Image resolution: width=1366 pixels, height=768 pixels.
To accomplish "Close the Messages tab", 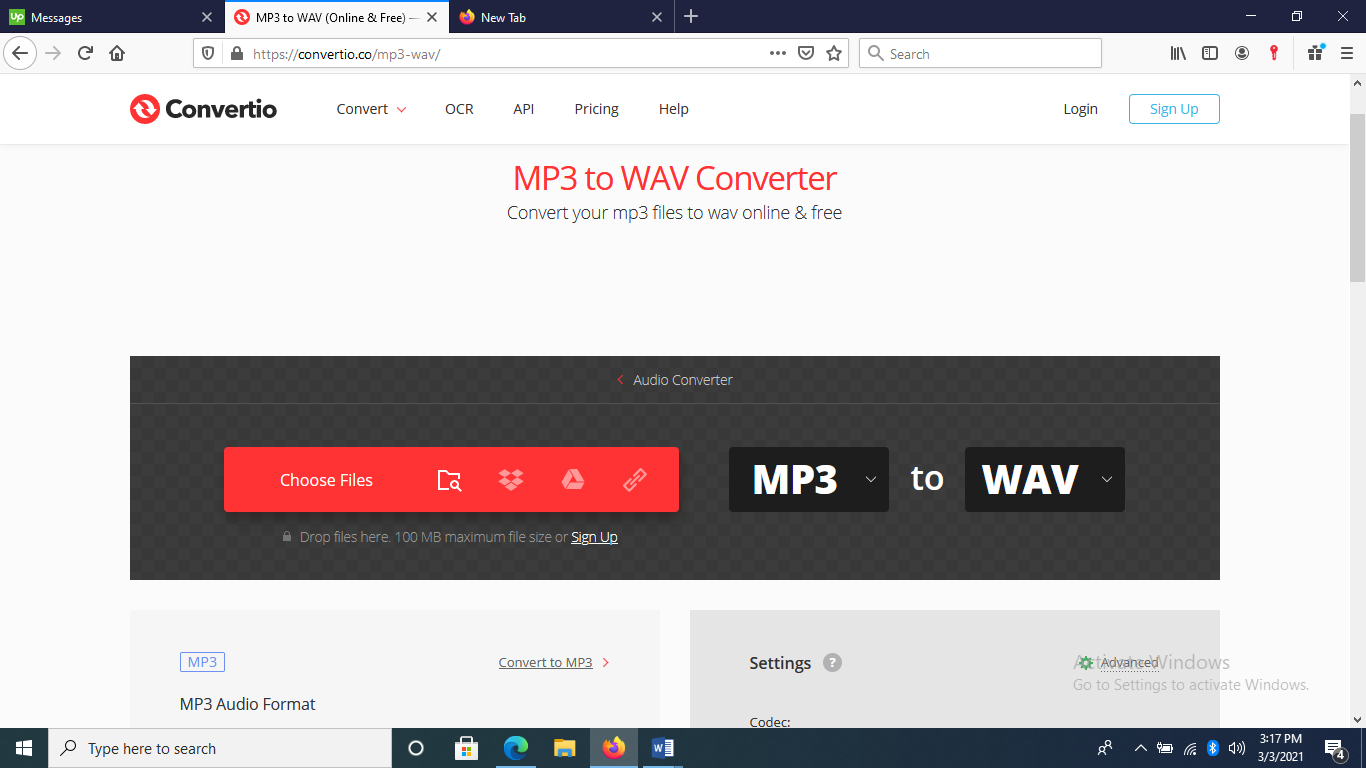I will coord(207,17).
